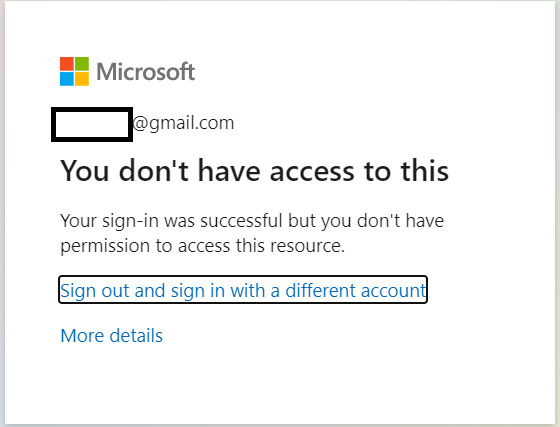Click the "permission to access this resource" line

[x=202, y=246]
